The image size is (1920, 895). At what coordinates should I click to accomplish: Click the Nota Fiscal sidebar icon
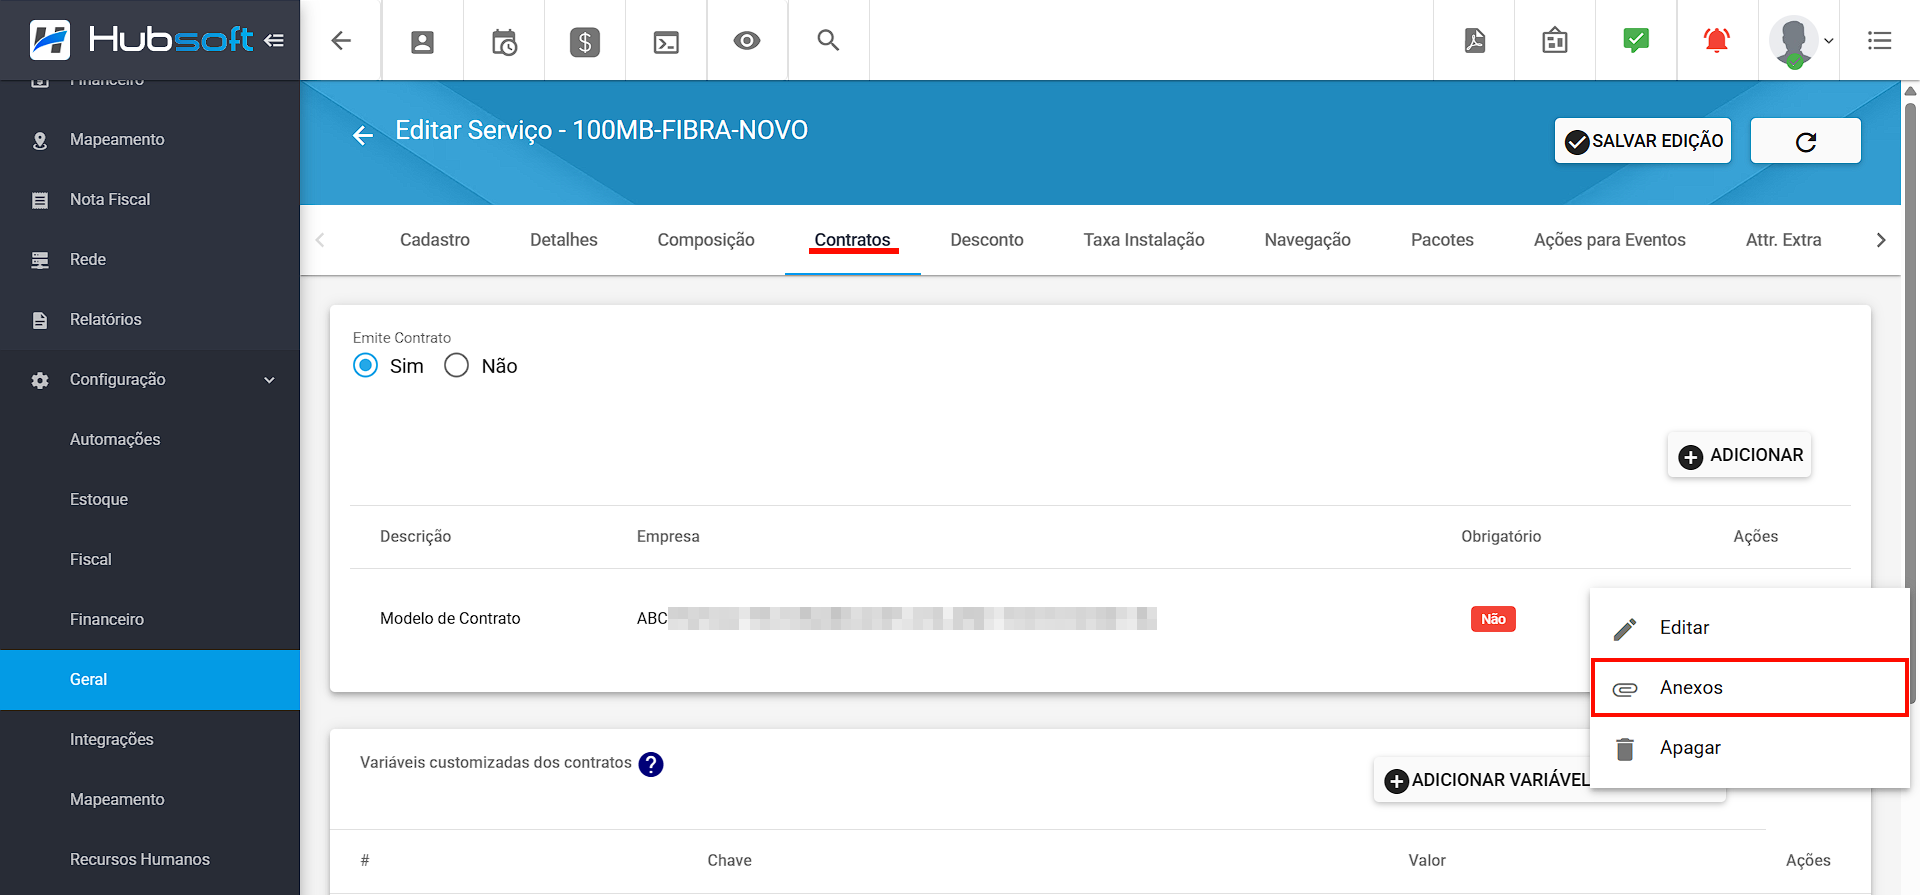point(40,201)
